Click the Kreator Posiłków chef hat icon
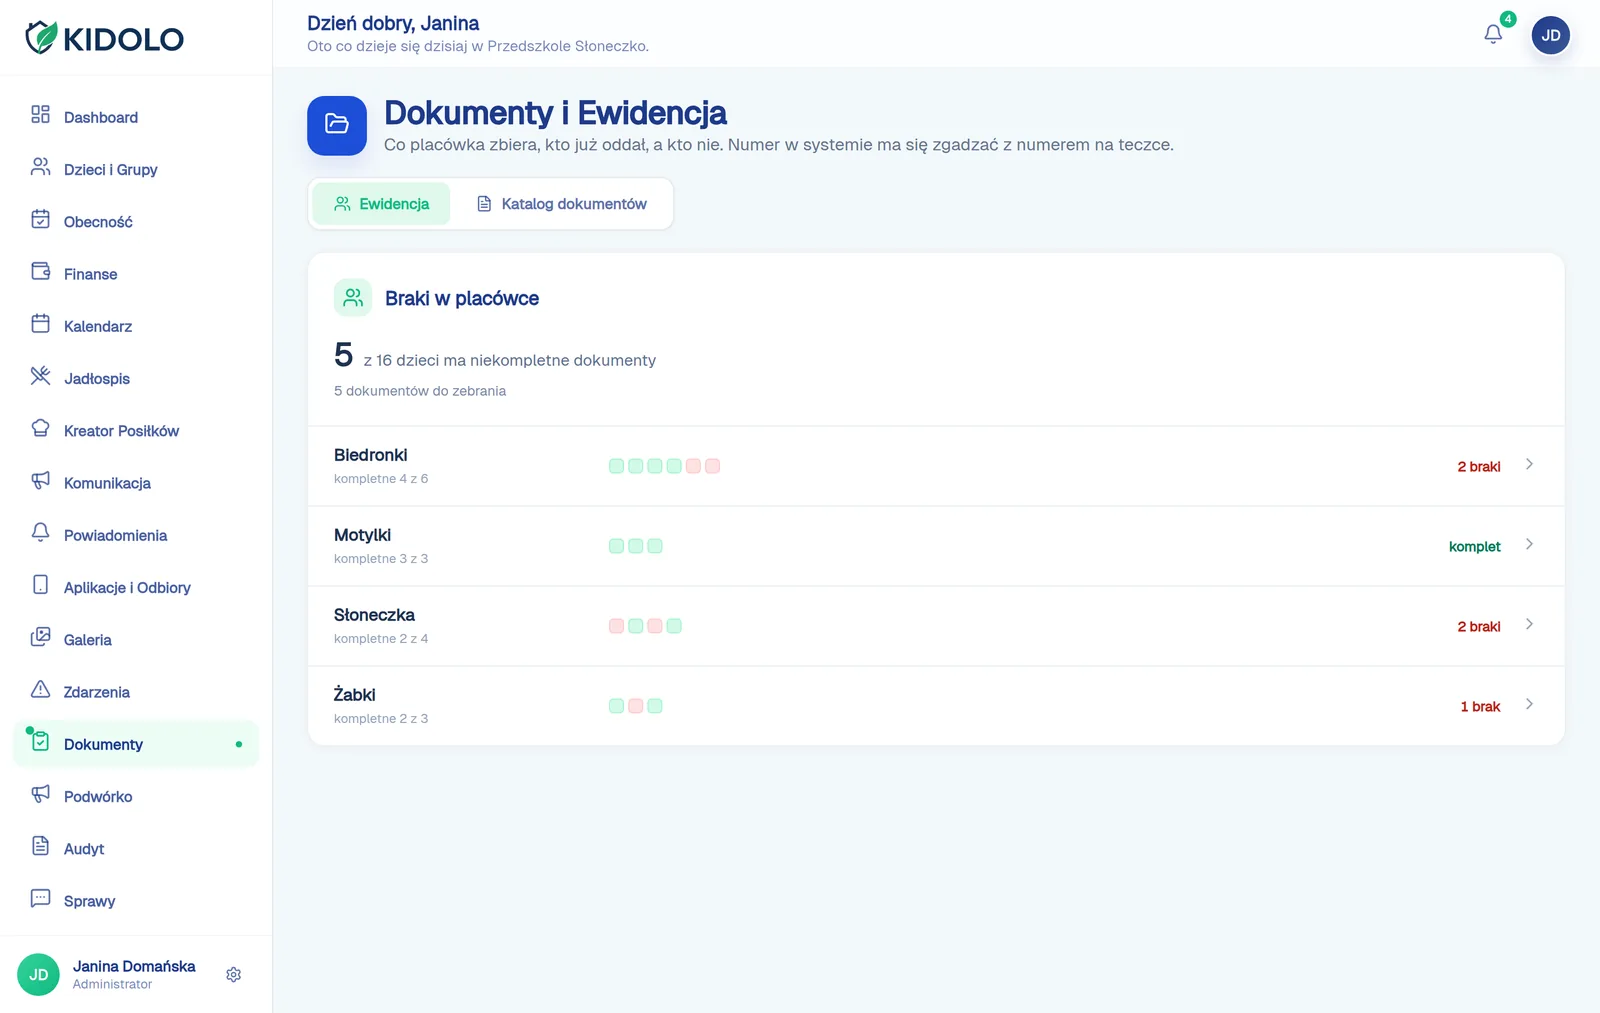Viewport: 1600px width, 1013px height. tap(40, 428)
